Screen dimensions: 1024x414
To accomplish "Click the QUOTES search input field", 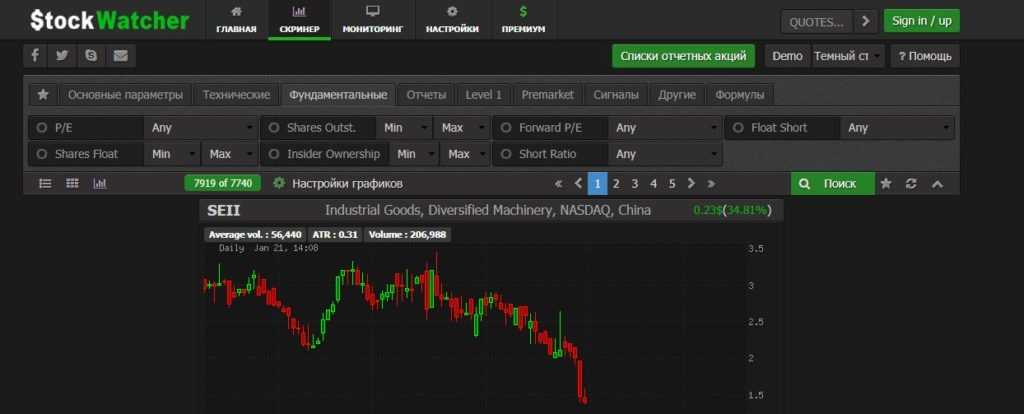I will click(816, 21).
